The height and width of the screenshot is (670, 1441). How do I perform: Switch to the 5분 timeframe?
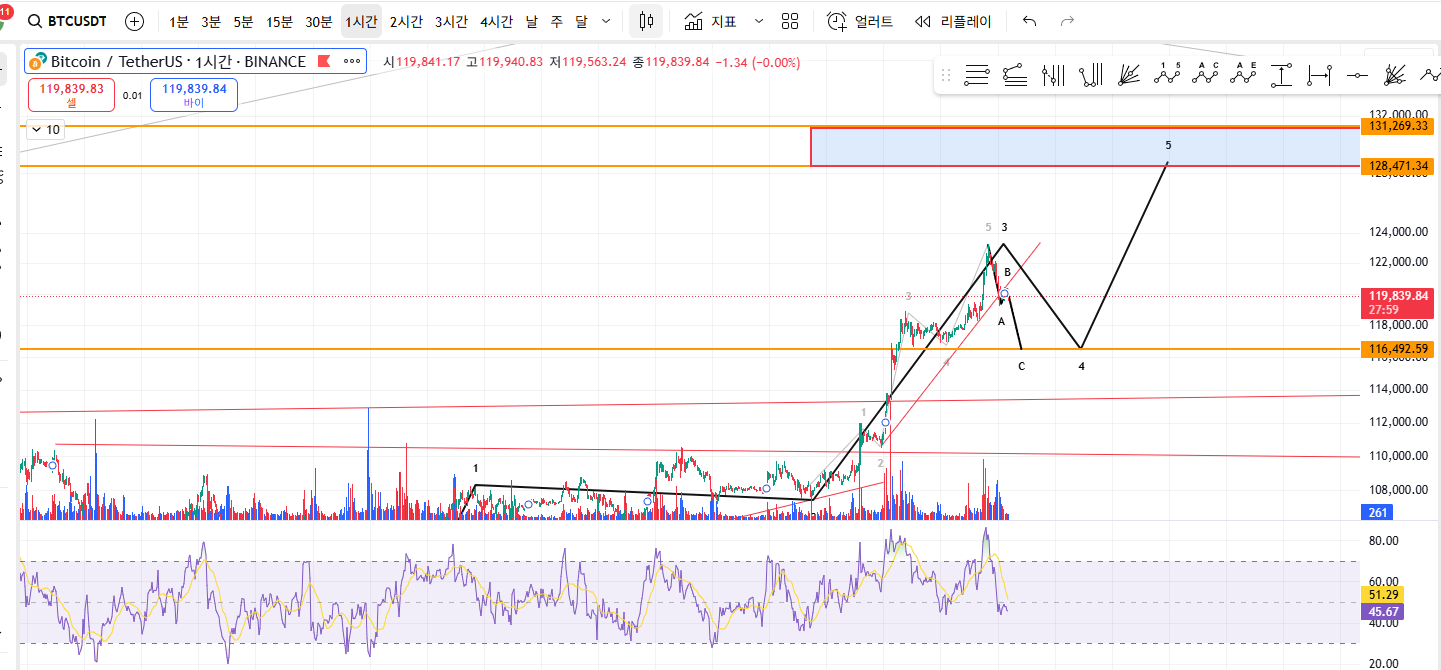click(x=243, y=21)
